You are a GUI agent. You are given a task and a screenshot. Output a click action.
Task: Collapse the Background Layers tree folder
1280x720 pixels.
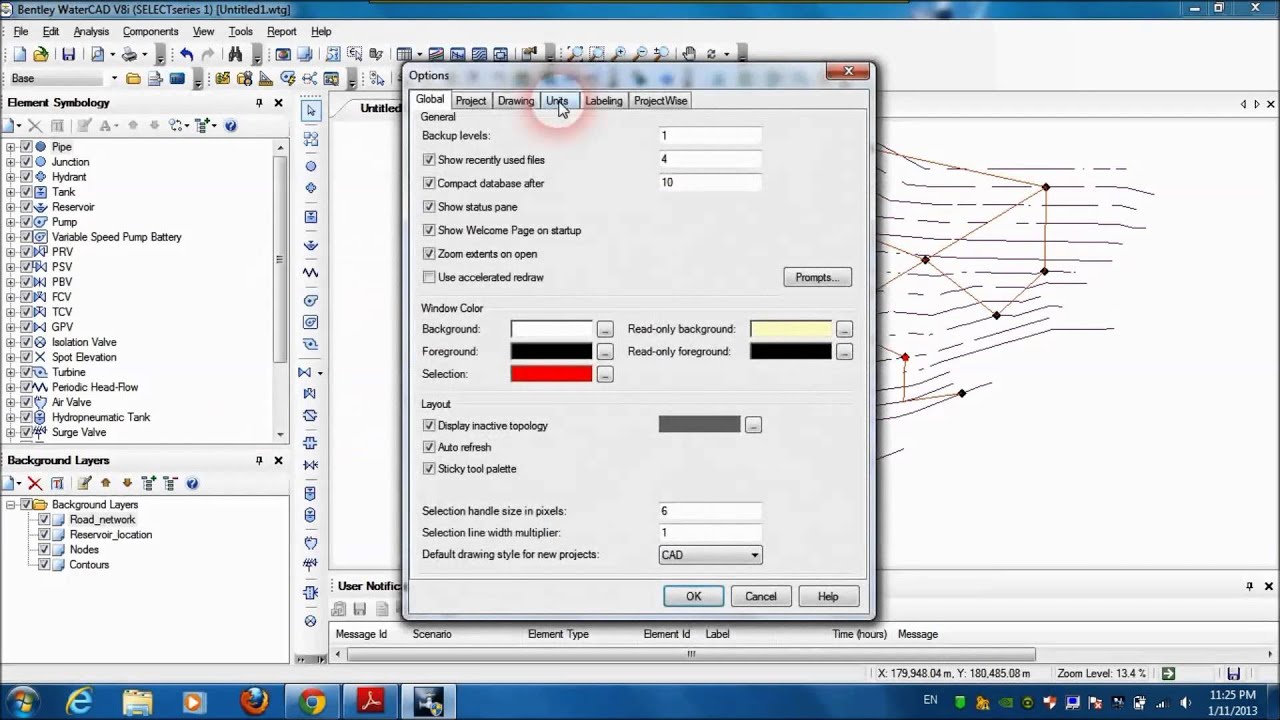(x=11, y=505)
